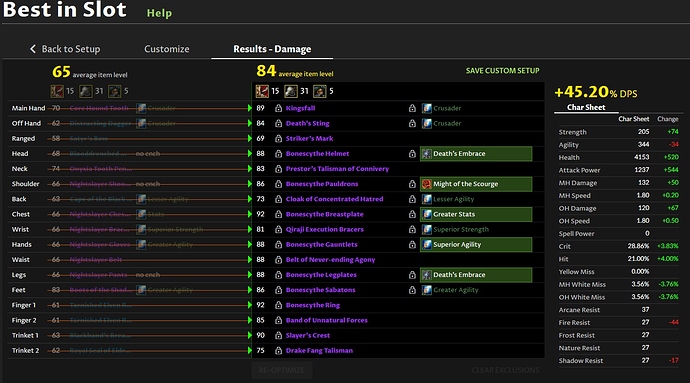Click the Death's Embrace icon on Head row
The image size is (690, 383).
point(427,154)
